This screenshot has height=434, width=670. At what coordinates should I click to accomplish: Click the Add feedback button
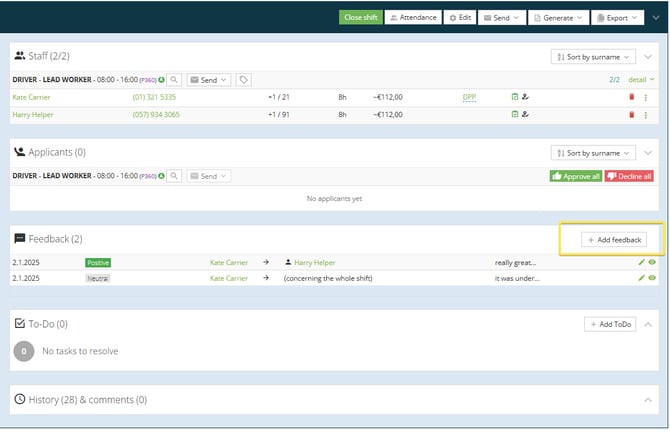pyautogui.click(x=614, y=240)
